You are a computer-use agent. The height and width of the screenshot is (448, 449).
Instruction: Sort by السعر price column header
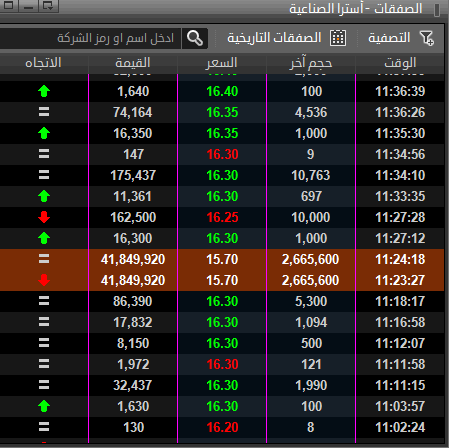(x=222, y=63)
